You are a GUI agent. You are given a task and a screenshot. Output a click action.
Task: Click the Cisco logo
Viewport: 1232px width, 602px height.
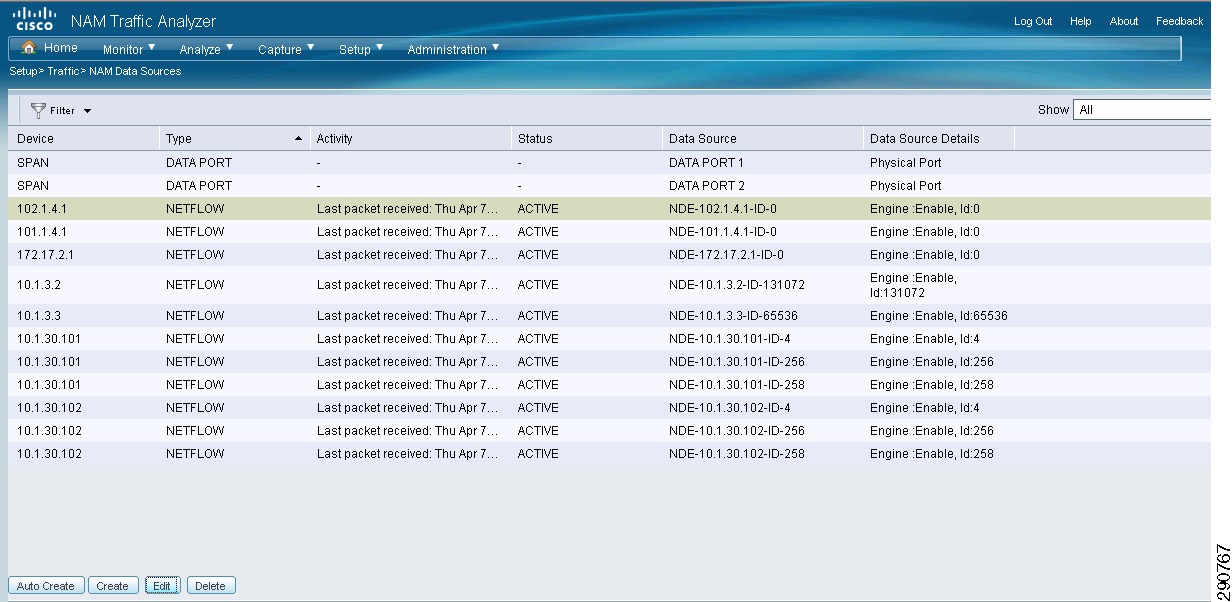click(x=34, y=19)
